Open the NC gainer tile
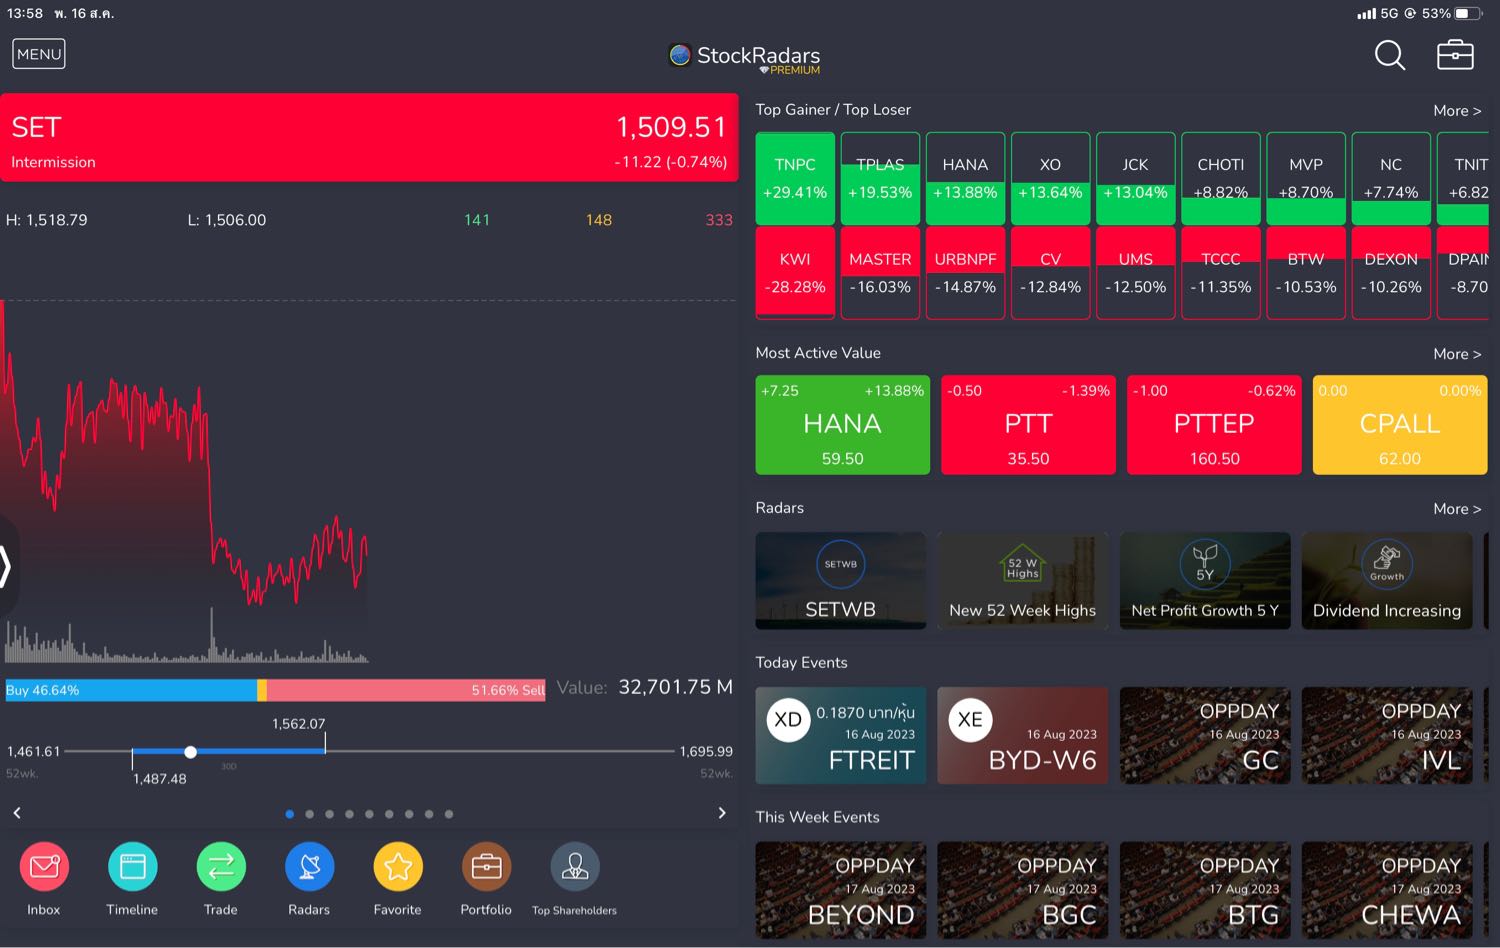This screenshot has width=1500, height=948. coord(1391,178)
